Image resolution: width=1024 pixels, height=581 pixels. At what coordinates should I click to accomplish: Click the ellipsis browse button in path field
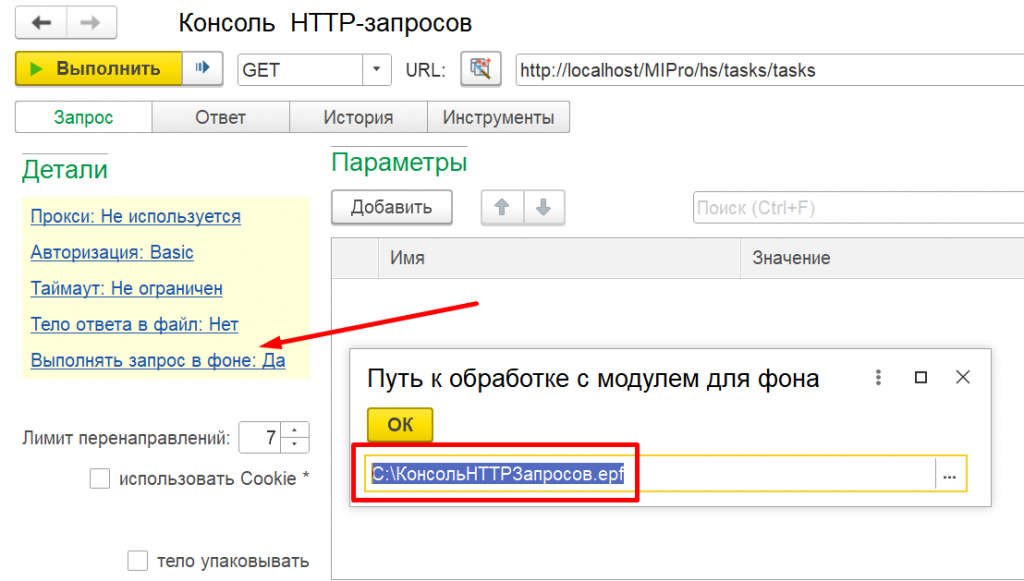tap(950, 474)
